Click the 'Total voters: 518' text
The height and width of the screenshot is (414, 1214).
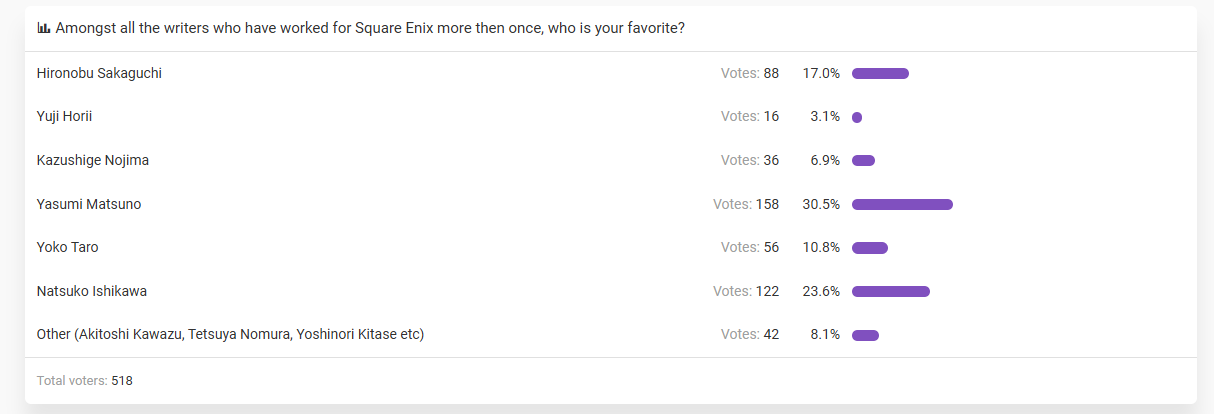[x=85, y=381]
